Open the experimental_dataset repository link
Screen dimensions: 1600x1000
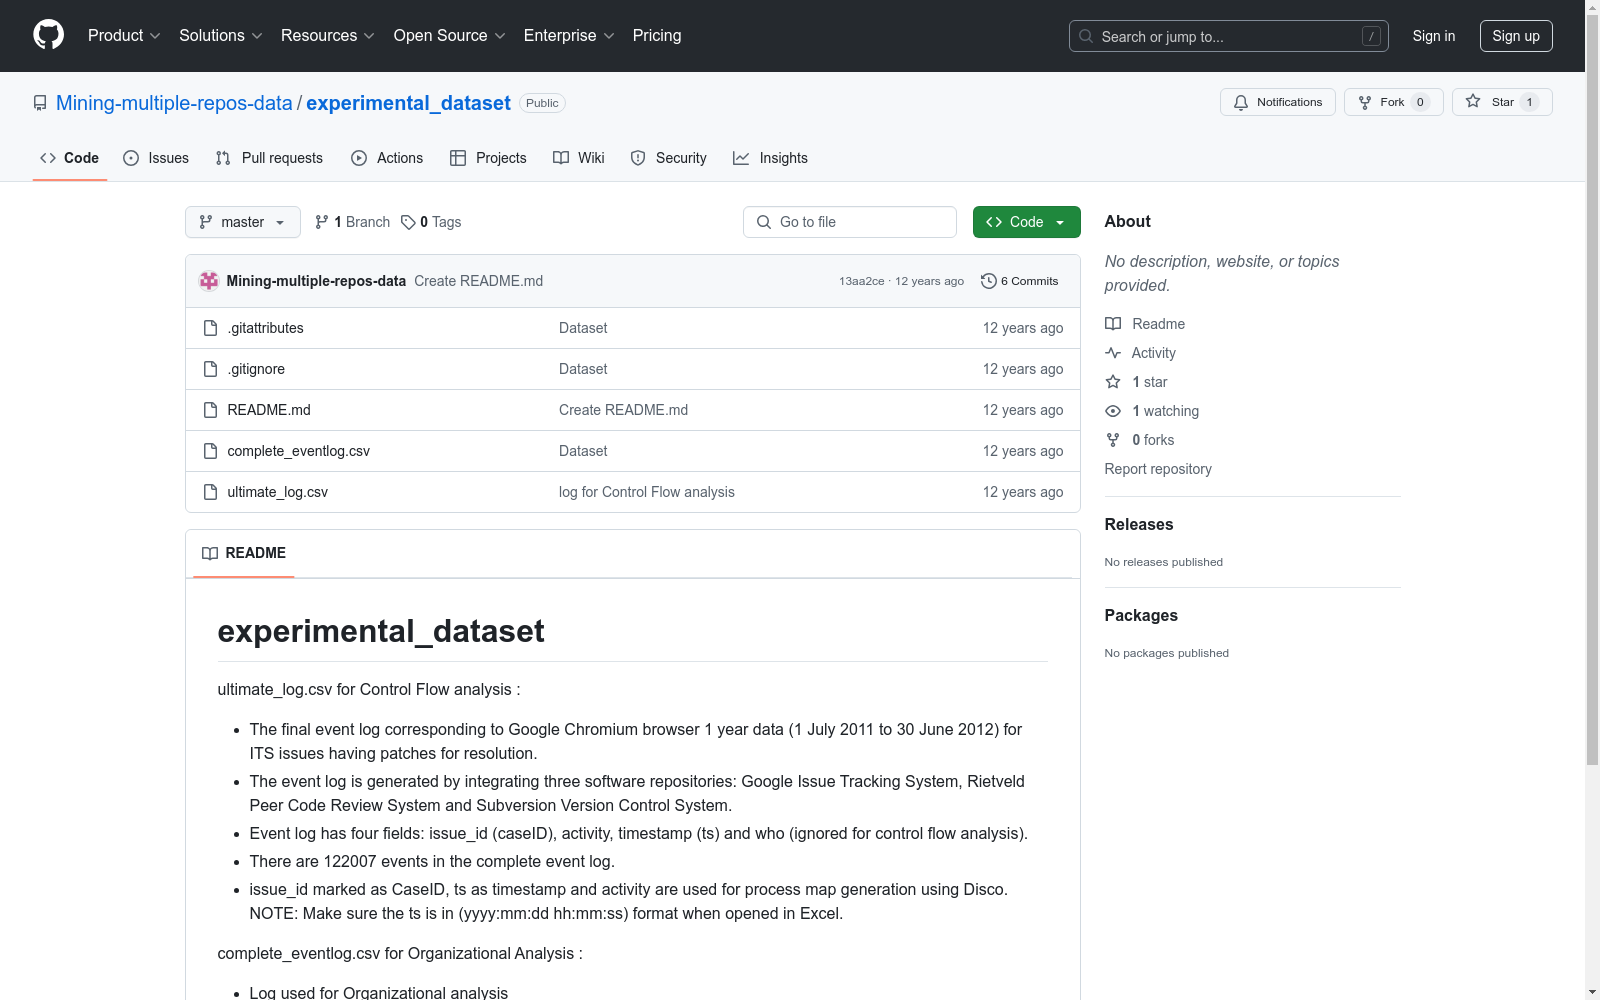408,103
